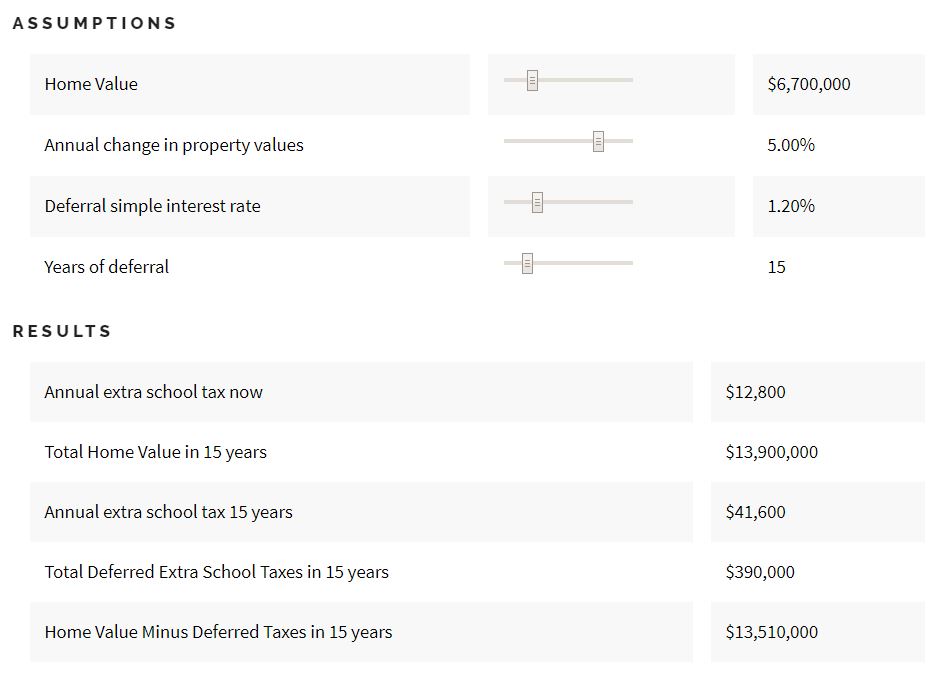Click the Total Home Value in 15 years row

tap(155, 452)
